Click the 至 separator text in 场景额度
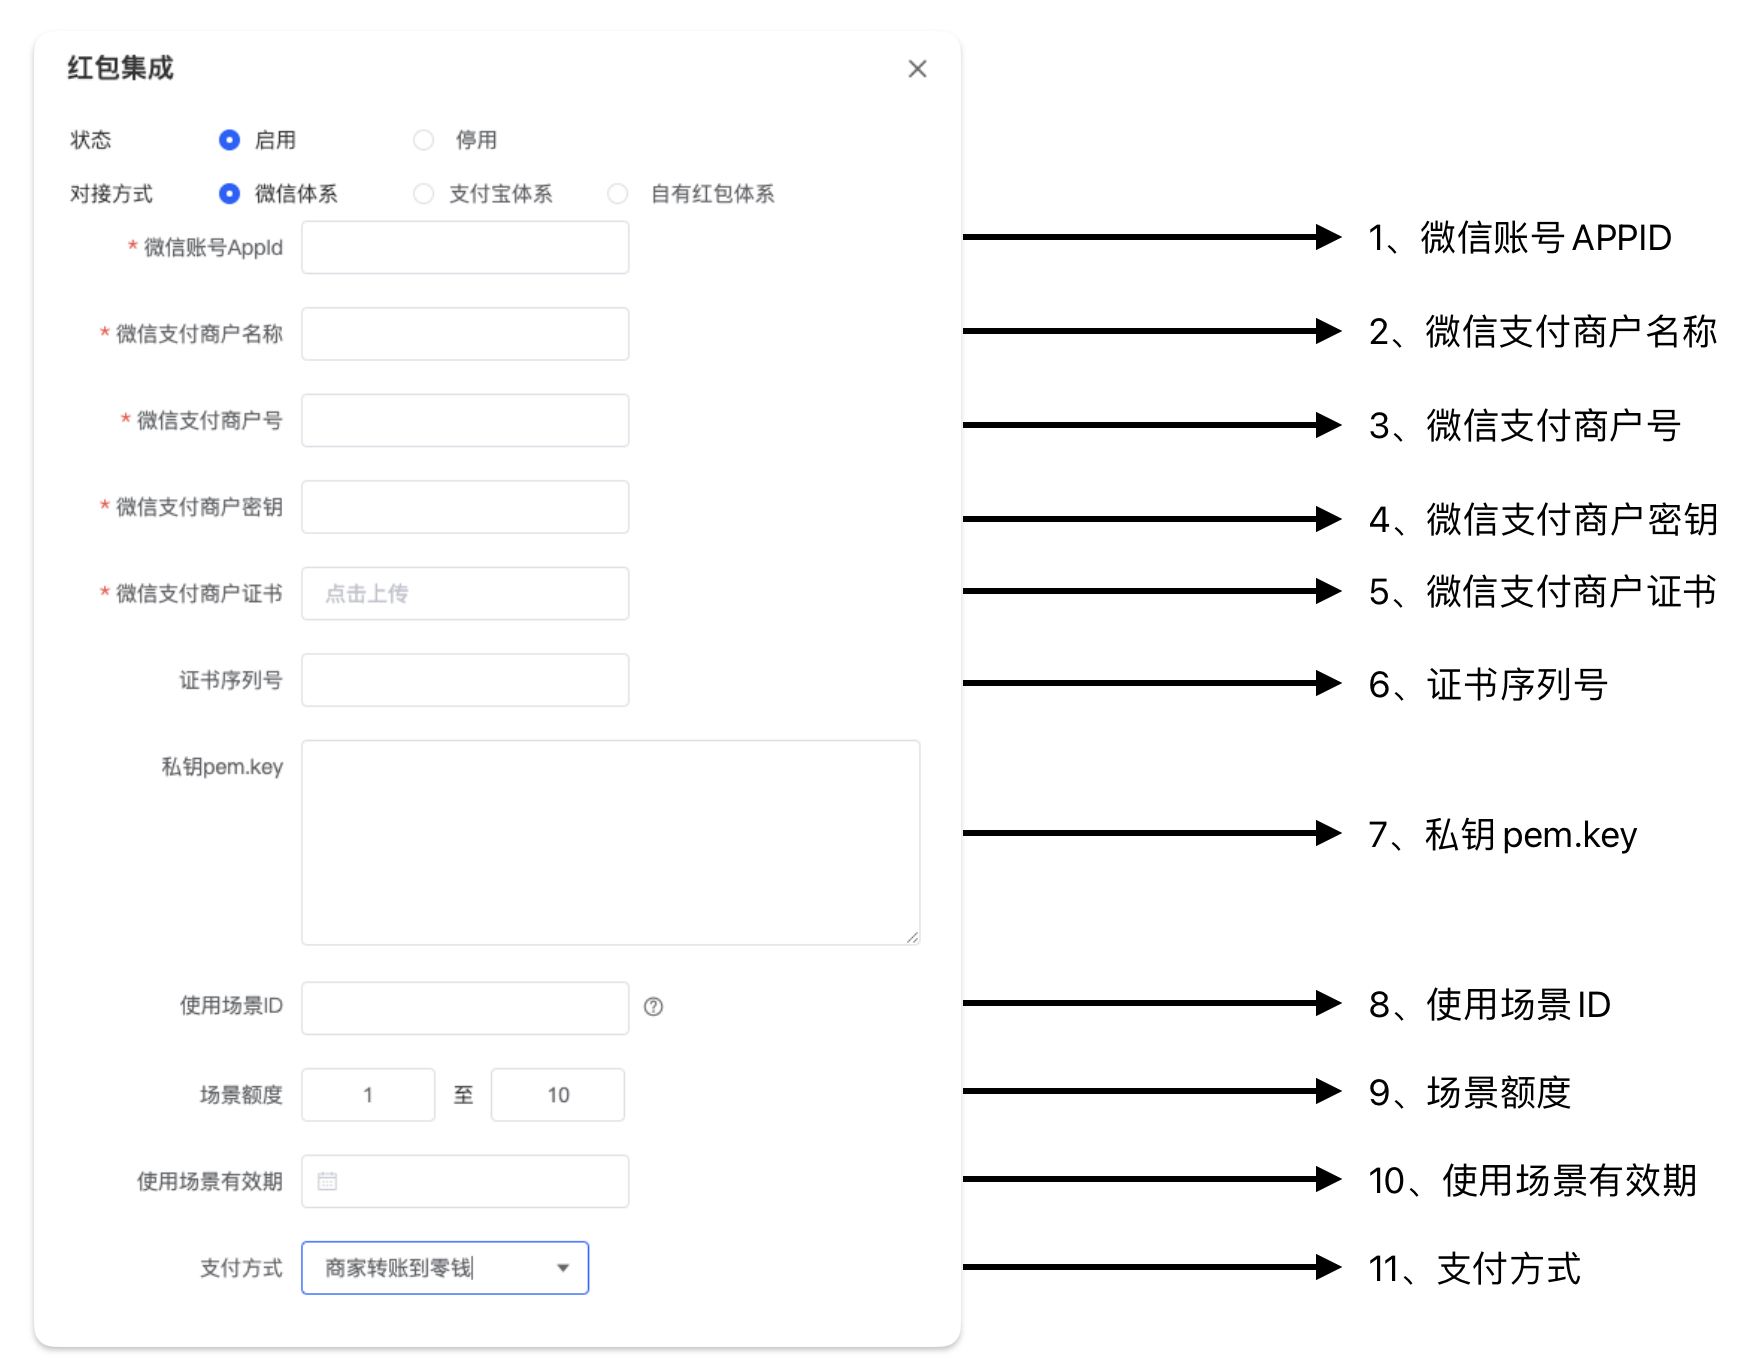Screen dimensions: 1750x1366 tap(463, 1095)
